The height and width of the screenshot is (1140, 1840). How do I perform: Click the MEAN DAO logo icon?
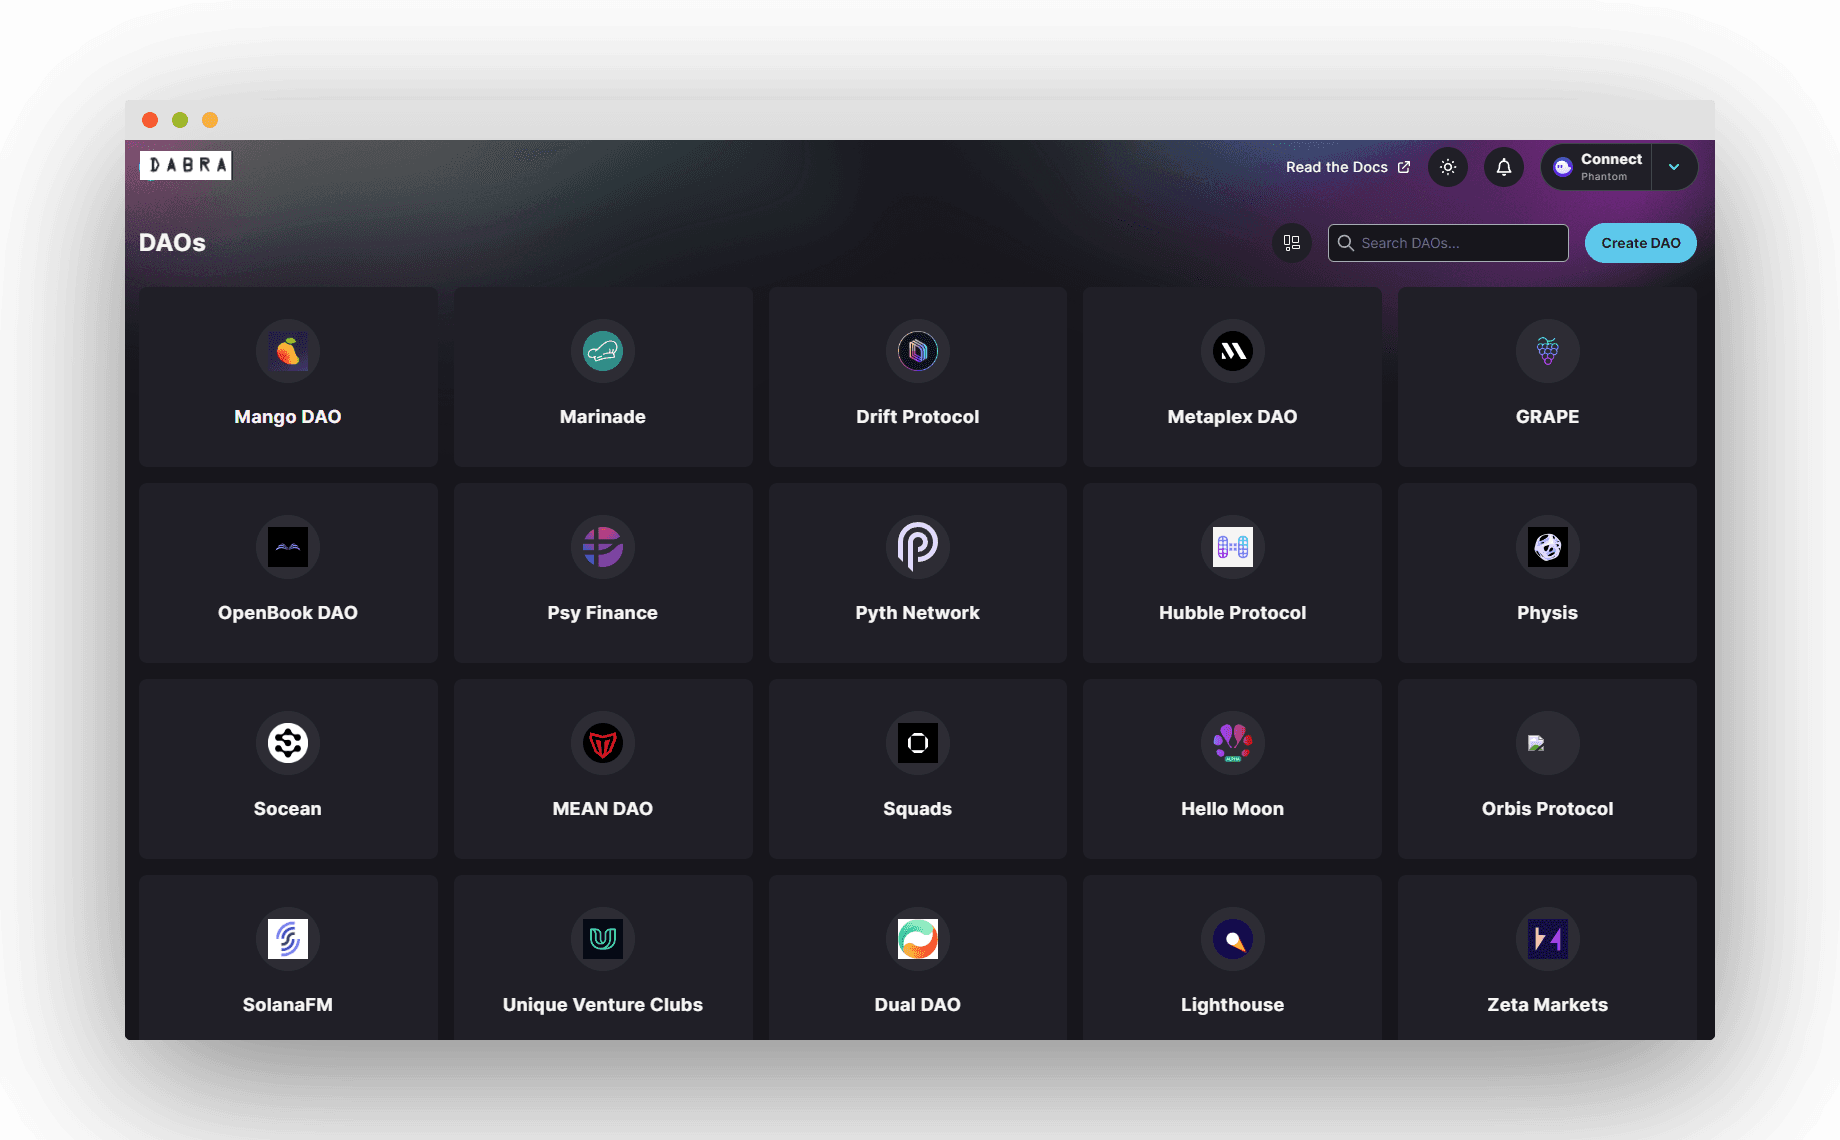[x=603, y=743]
